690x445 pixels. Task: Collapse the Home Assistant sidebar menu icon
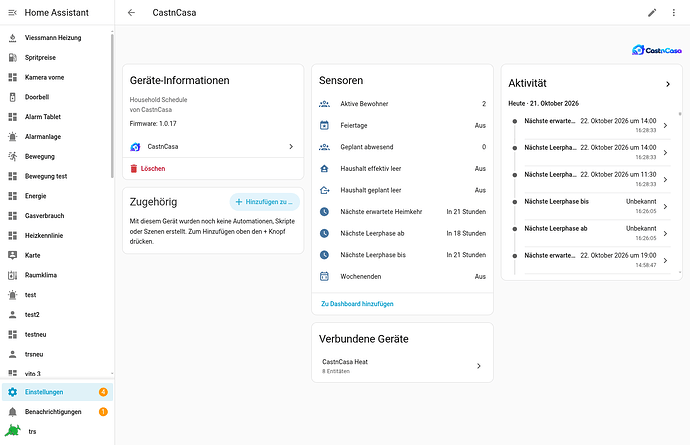tap(12, 13)
